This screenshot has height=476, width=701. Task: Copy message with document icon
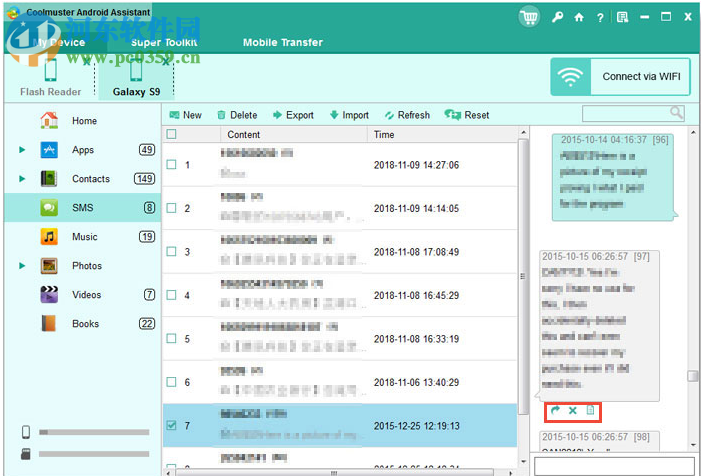click(590, 410)
